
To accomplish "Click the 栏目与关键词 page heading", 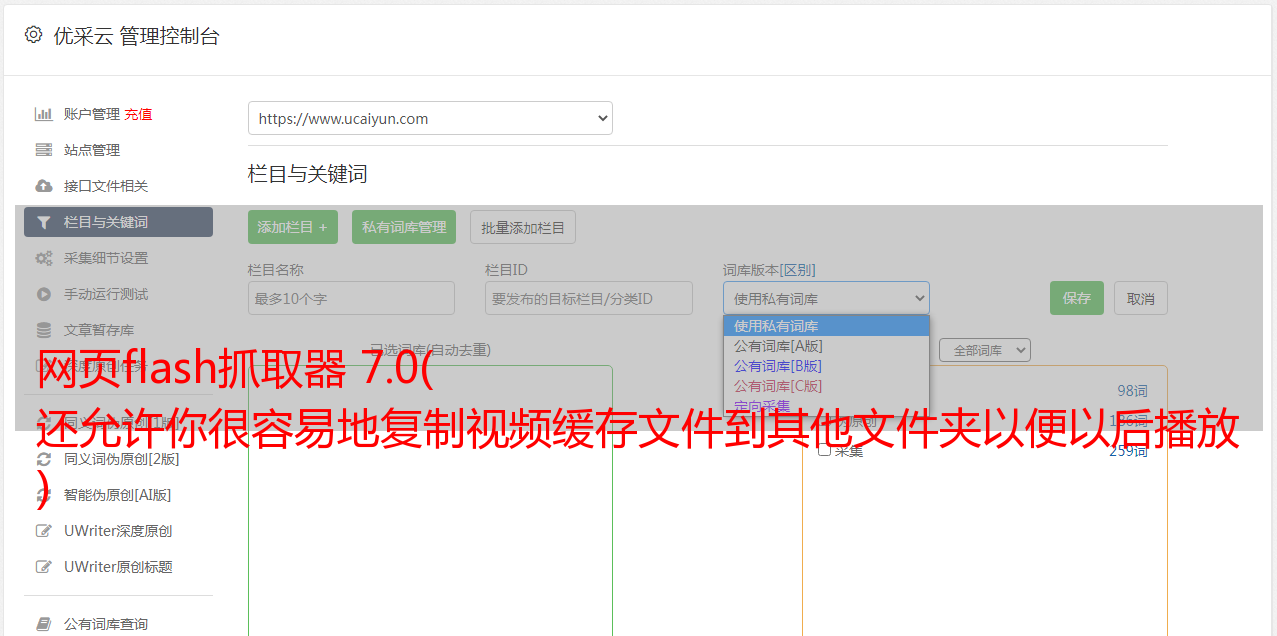I will pyautogui.click(x=308, y=174).
